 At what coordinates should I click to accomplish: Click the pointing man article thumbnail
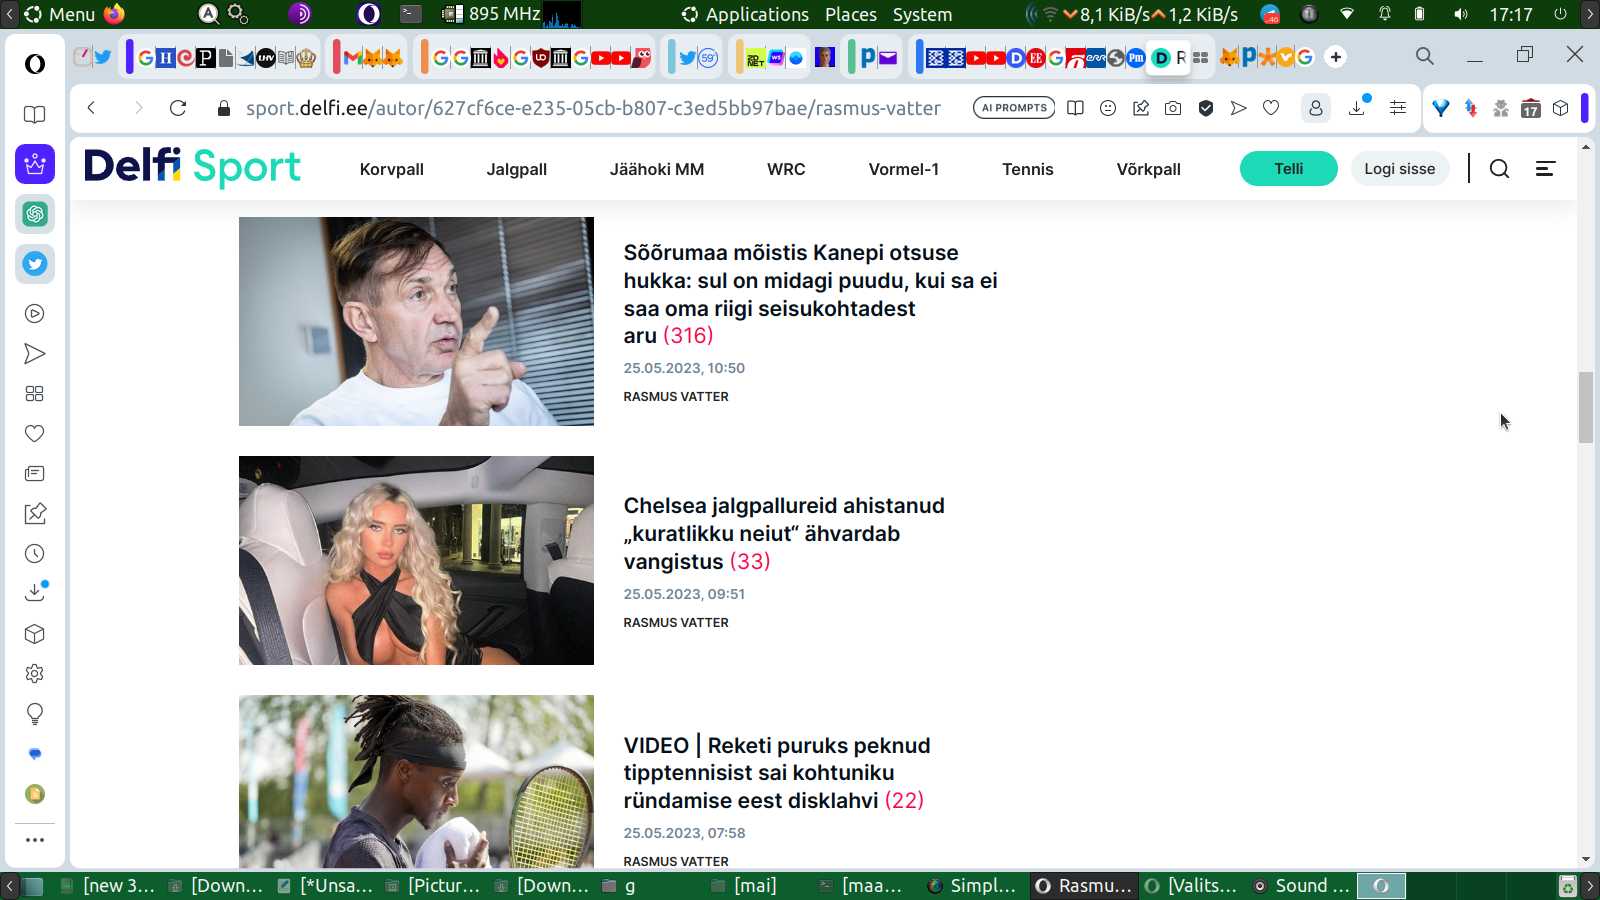click(x=416, y=321)
